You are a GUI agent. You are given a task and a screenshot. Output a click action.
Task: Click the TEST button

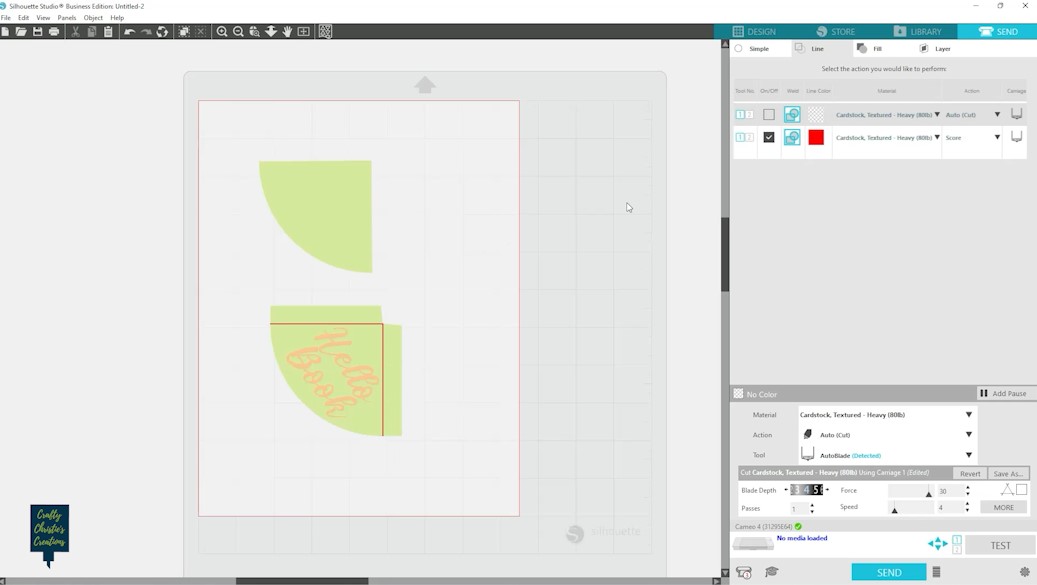click(x=1000, y=545)
